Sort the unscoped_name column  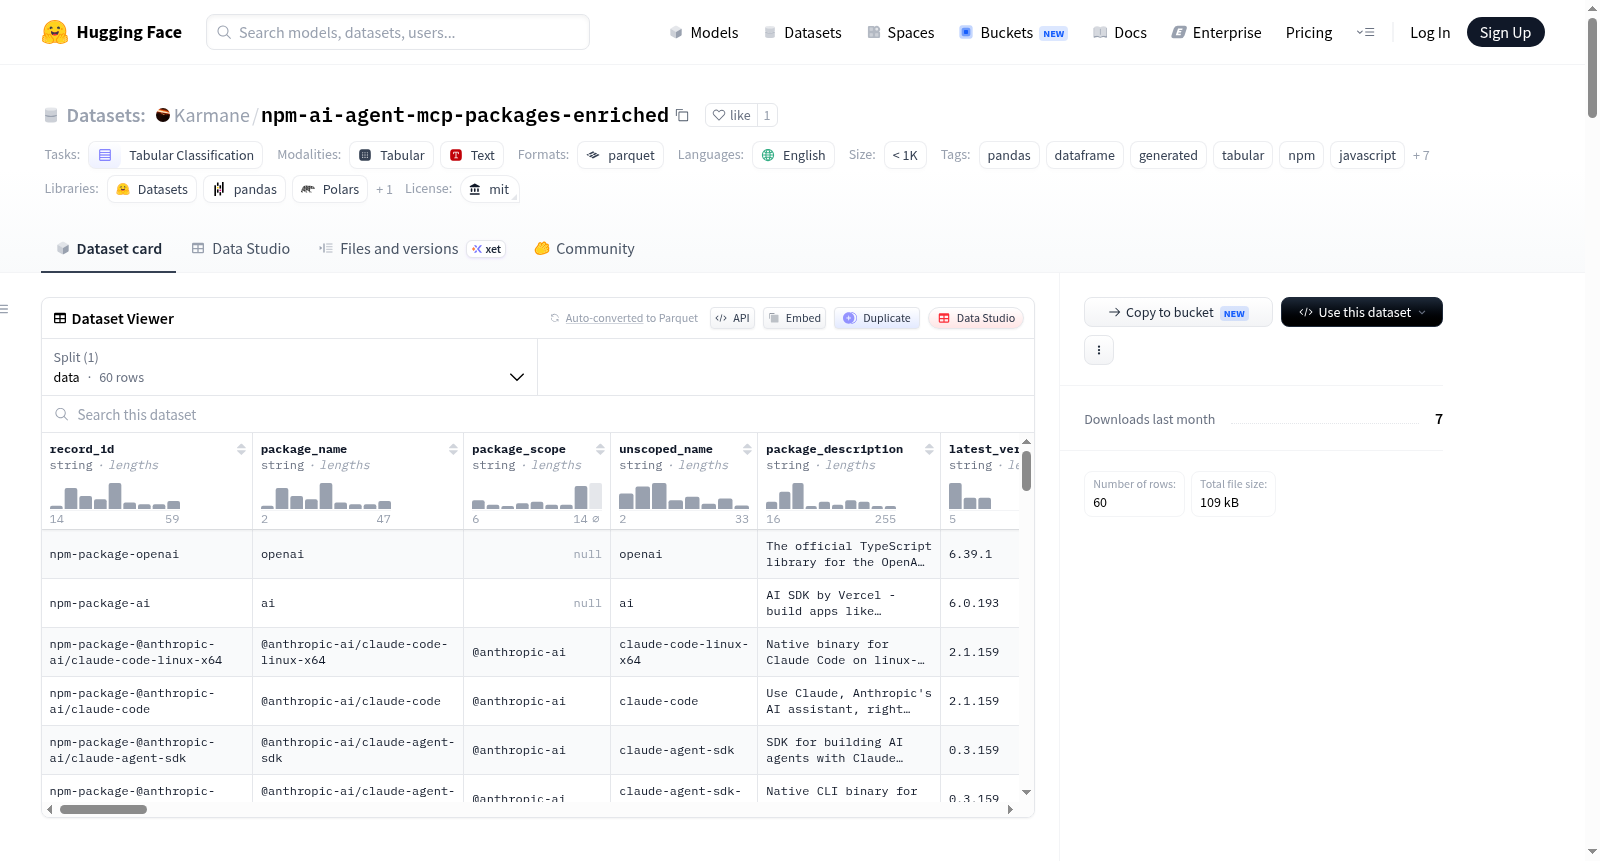[x=747, y=449]
